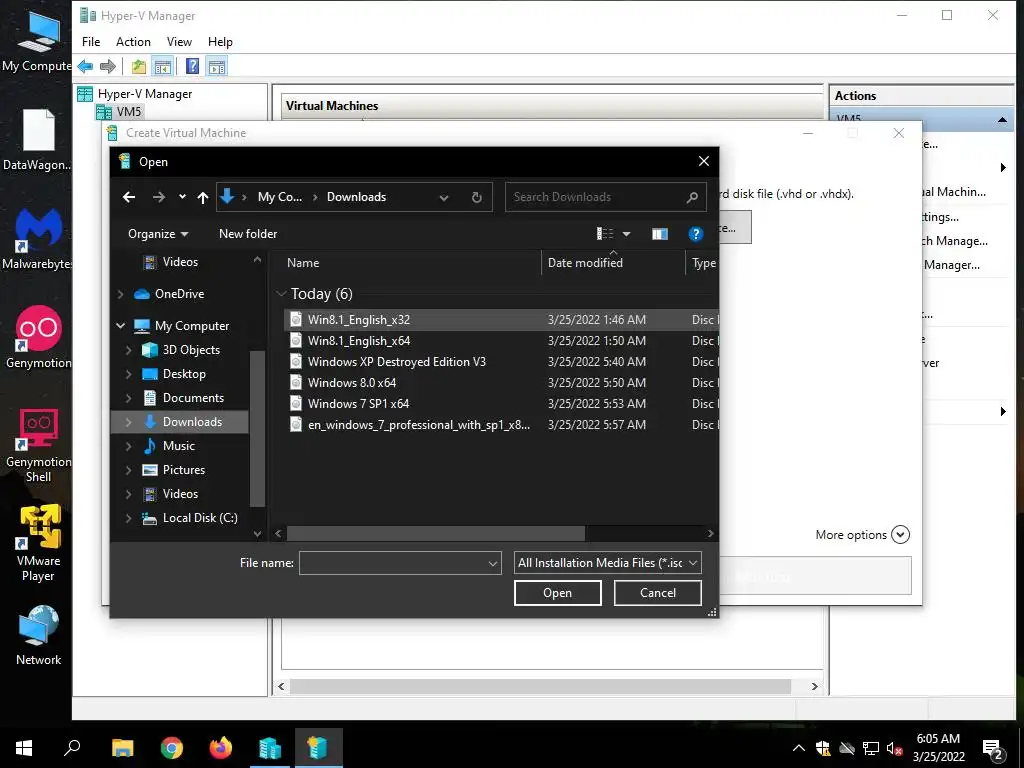Open the Action menu
This screenshot has height=768, width=1024.
tap(133, 42)
